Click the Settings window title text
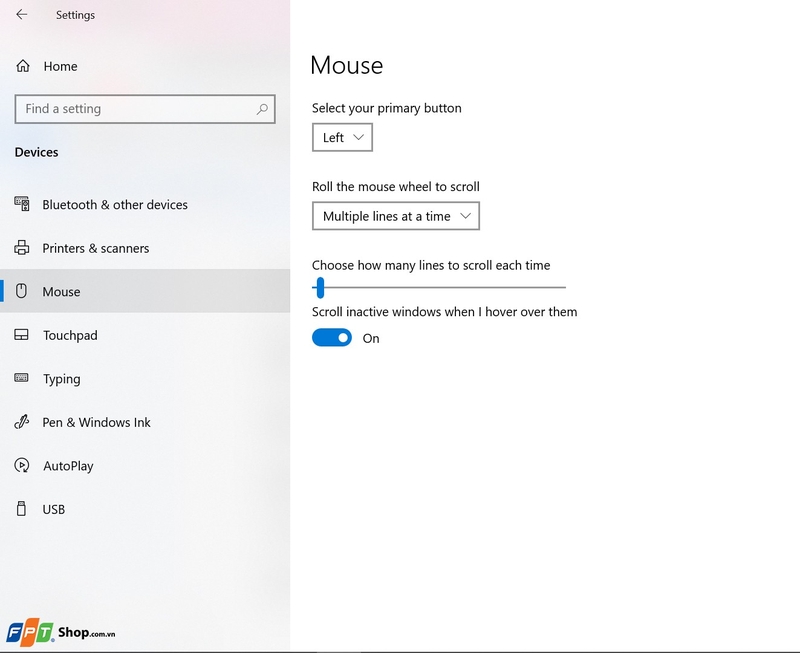The image size is (800, 653). [76, 15]
